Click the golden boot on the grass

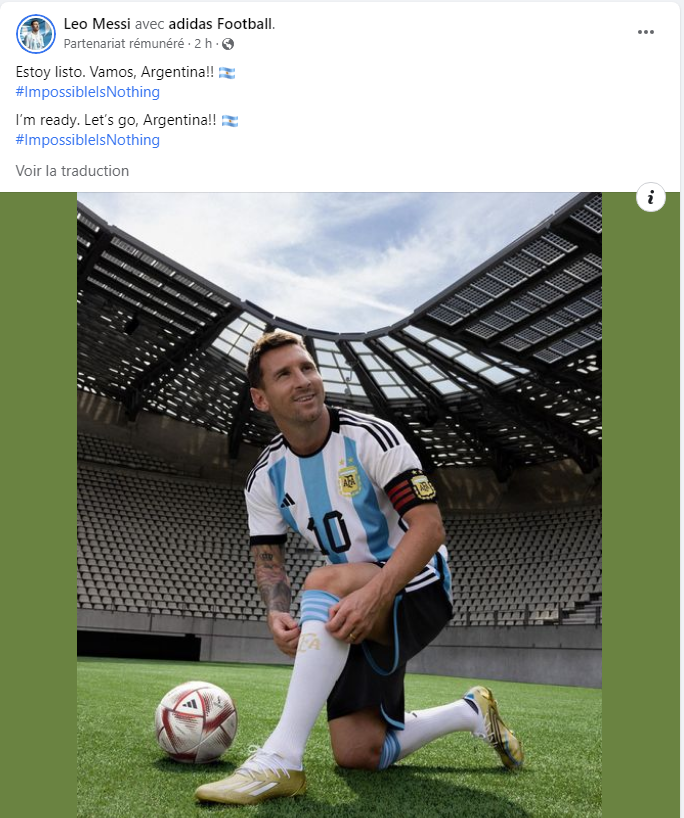point(494,727)
